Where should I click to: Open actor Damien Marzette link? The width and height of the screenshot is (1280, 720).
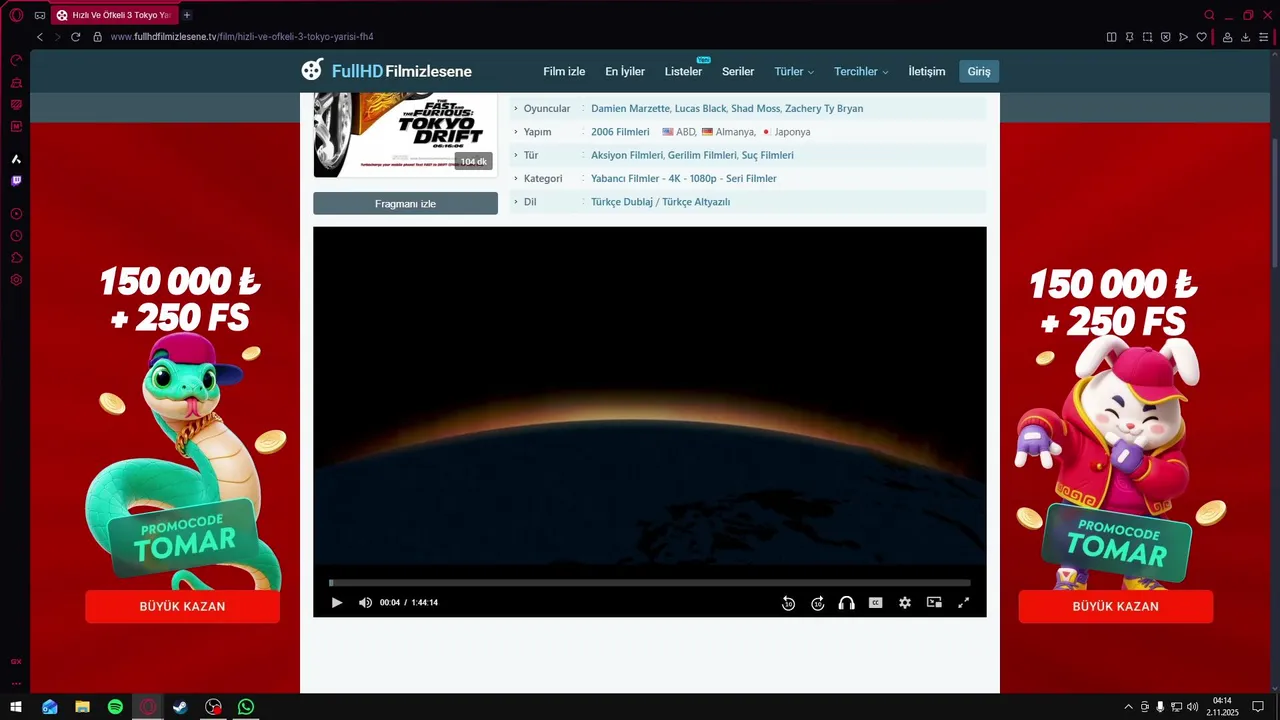pyautogui.click(x=630, y=108)
